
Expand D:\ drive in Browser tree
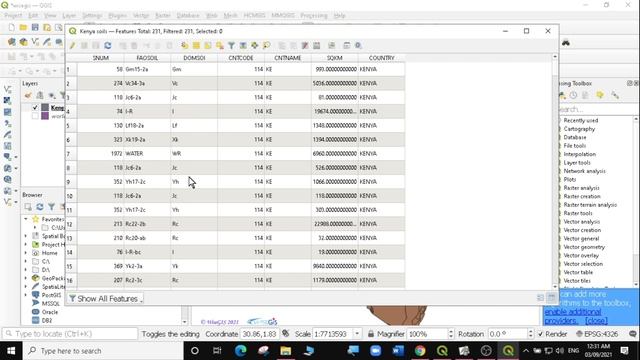tap(26, 270)
